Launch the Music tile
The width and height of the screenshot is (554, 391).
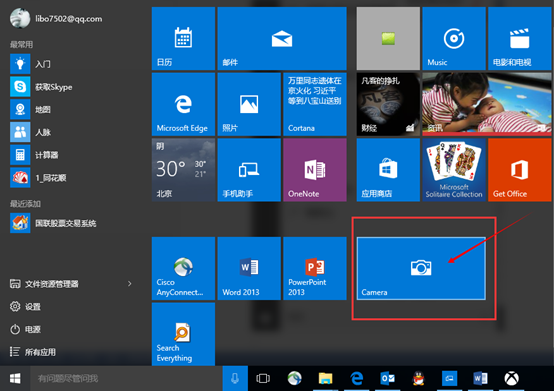coord(454,38)
